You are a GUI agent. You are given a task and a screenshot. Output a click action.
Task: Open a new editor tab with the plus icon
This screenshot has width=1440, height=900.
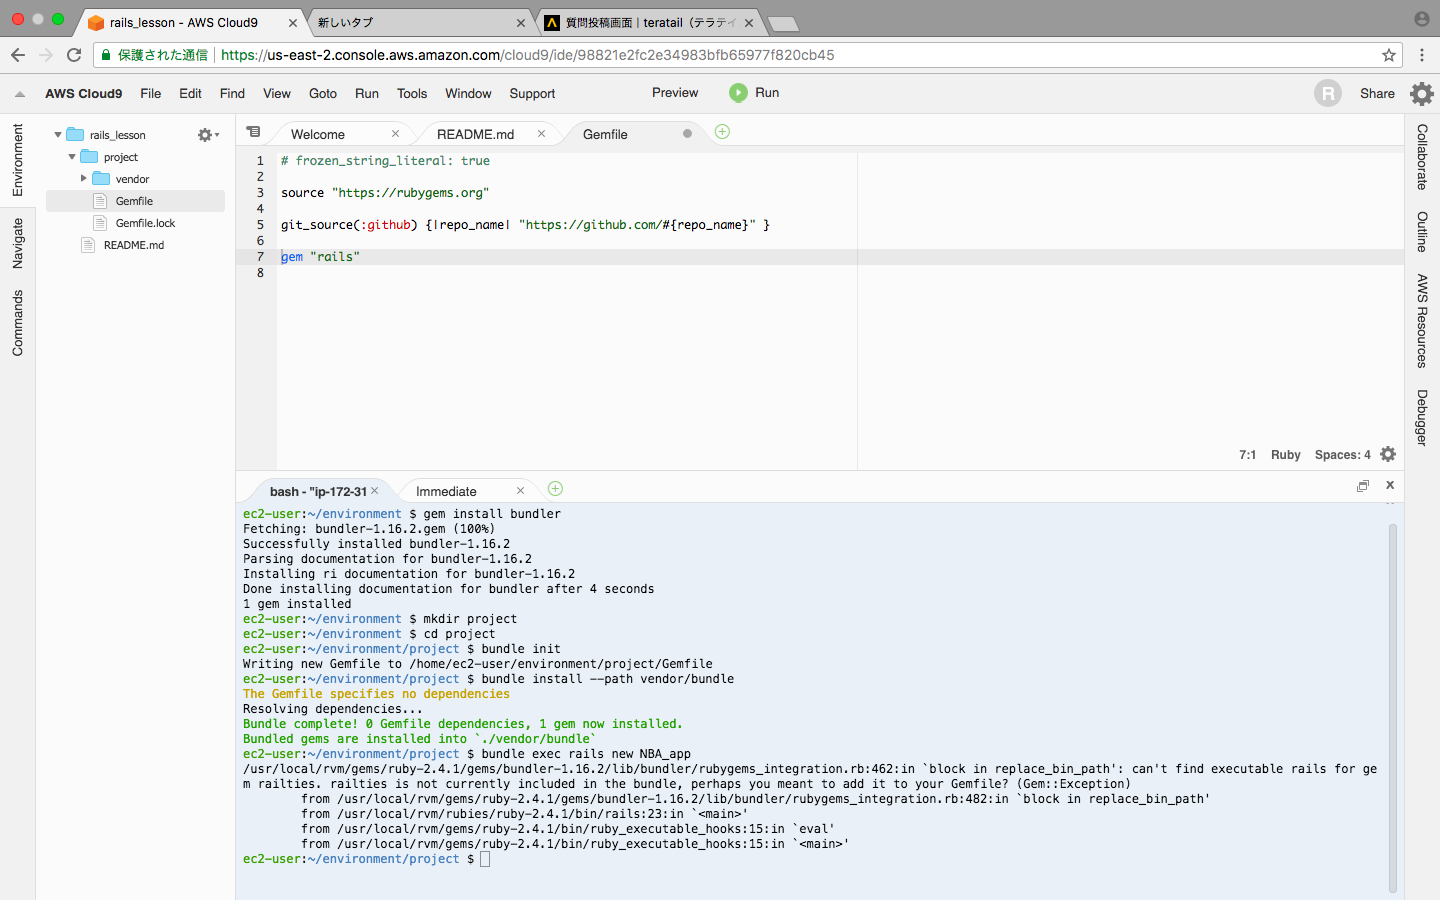click(722, 131)
